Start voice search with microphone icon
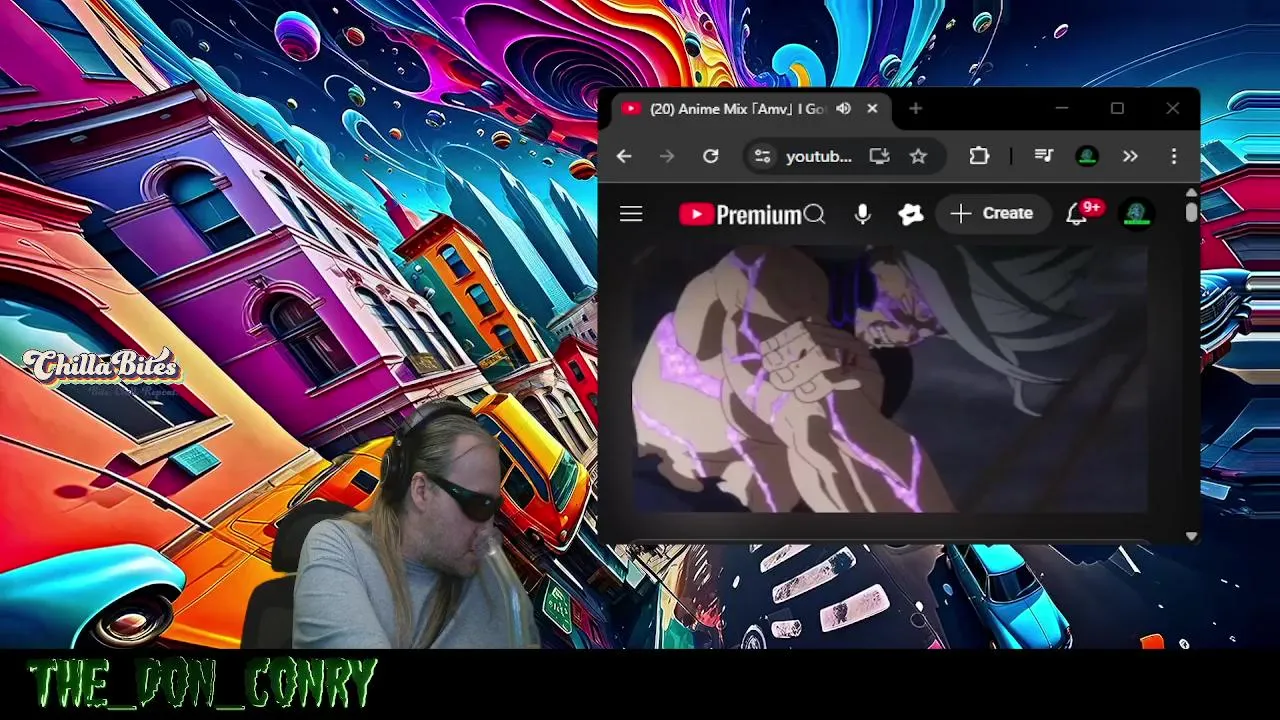 tap(863, 214)
